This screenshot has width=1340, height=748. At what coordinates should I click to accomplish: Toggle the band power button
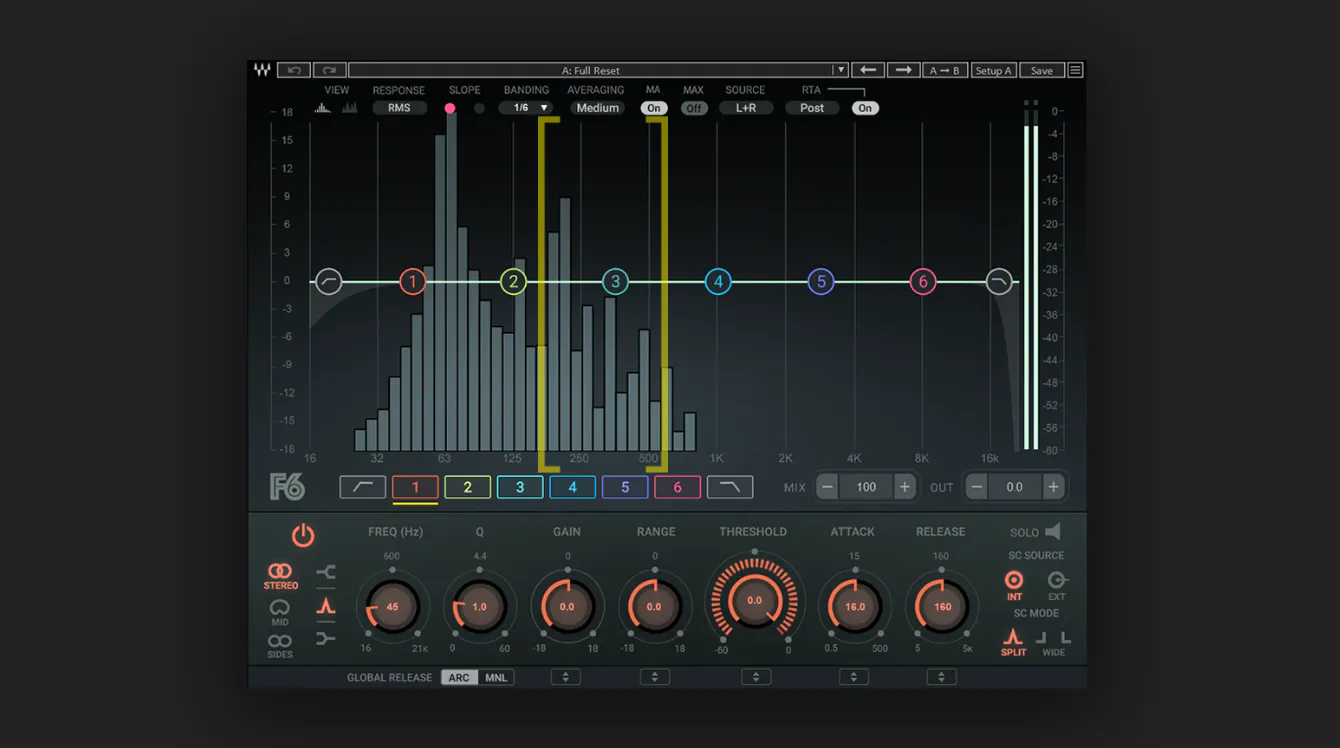(303, 536)
